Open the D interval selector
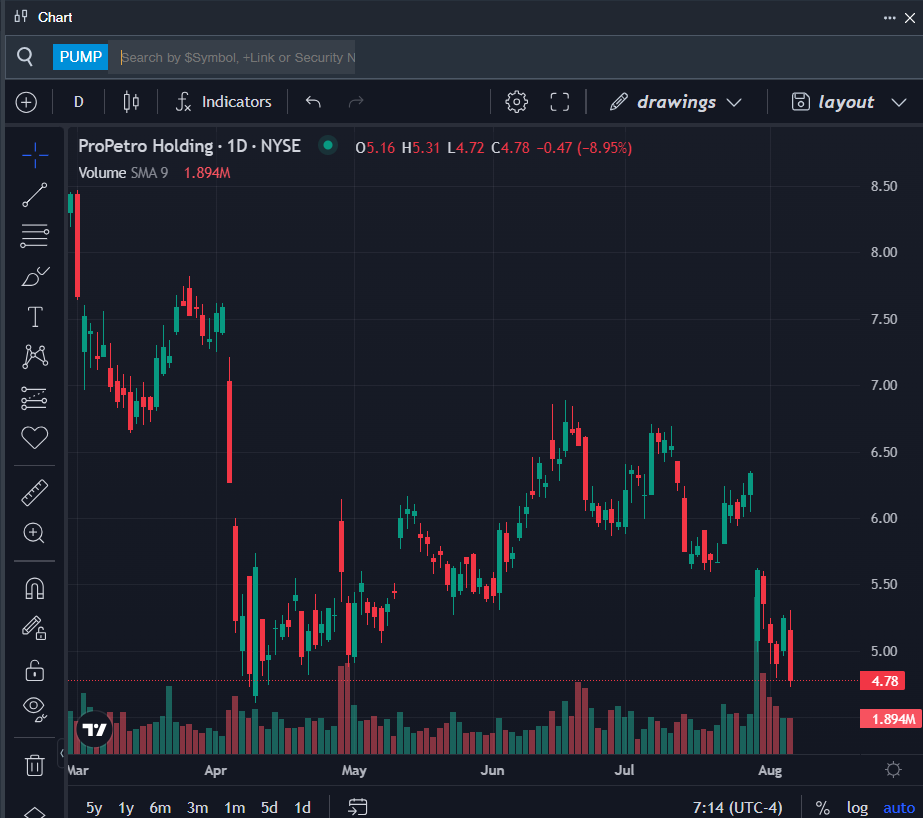This screenshot has height=818, width=923. point(79,102)
